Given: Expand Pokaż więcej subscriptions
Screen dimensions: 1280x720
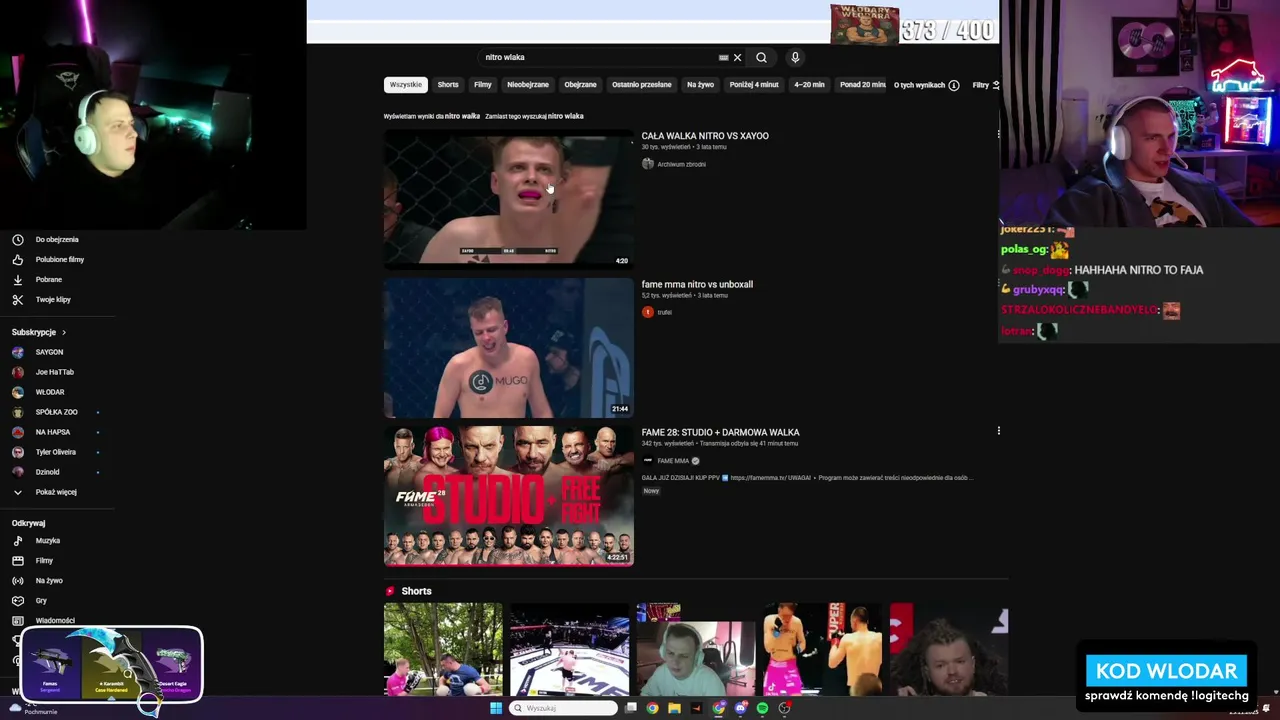Looking at the screenshot, I should (x=45, y=492).
